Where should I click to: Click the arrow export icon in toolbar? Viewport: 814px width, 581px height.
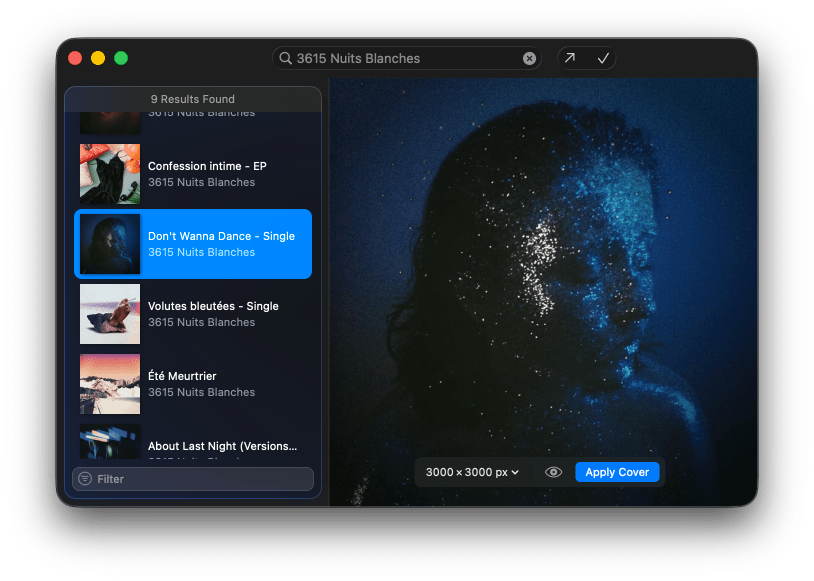click(570, 58)
